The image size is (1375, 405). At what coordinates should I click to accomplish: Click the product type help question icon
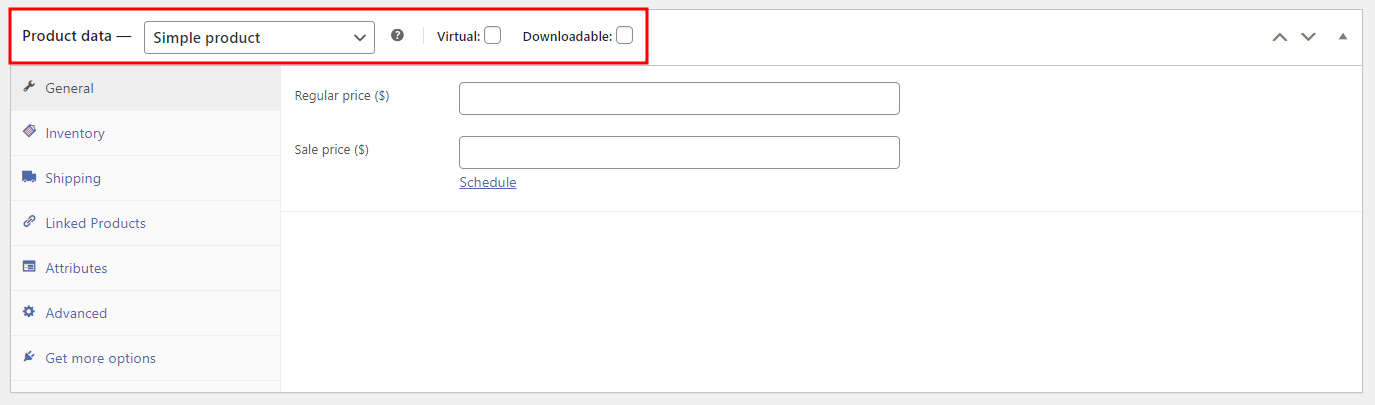pyautogui.click(x=397, y=36)
